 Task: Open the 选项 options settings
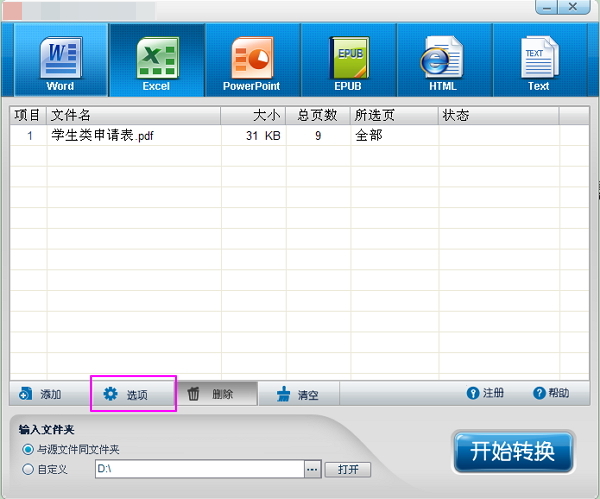133,393
